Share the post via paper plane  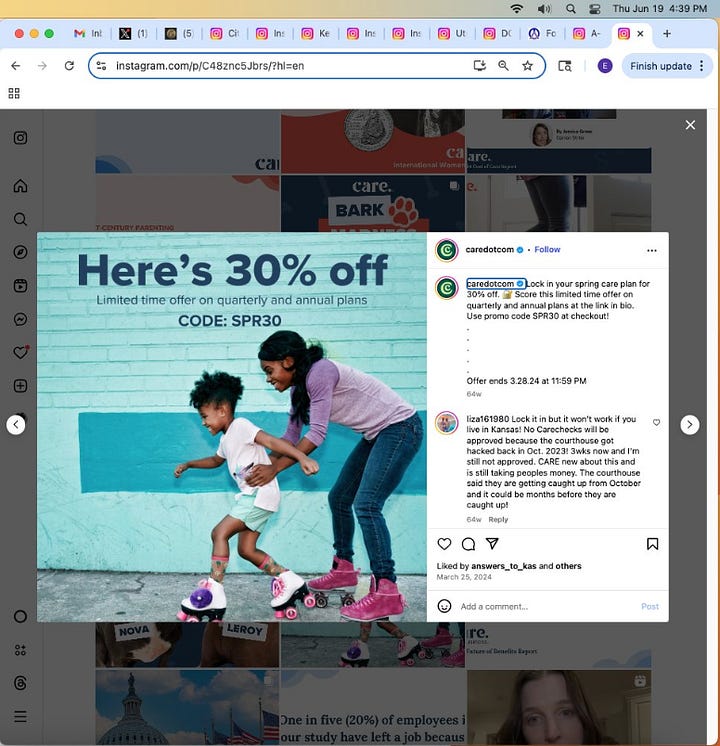click(x=492, y=543)
